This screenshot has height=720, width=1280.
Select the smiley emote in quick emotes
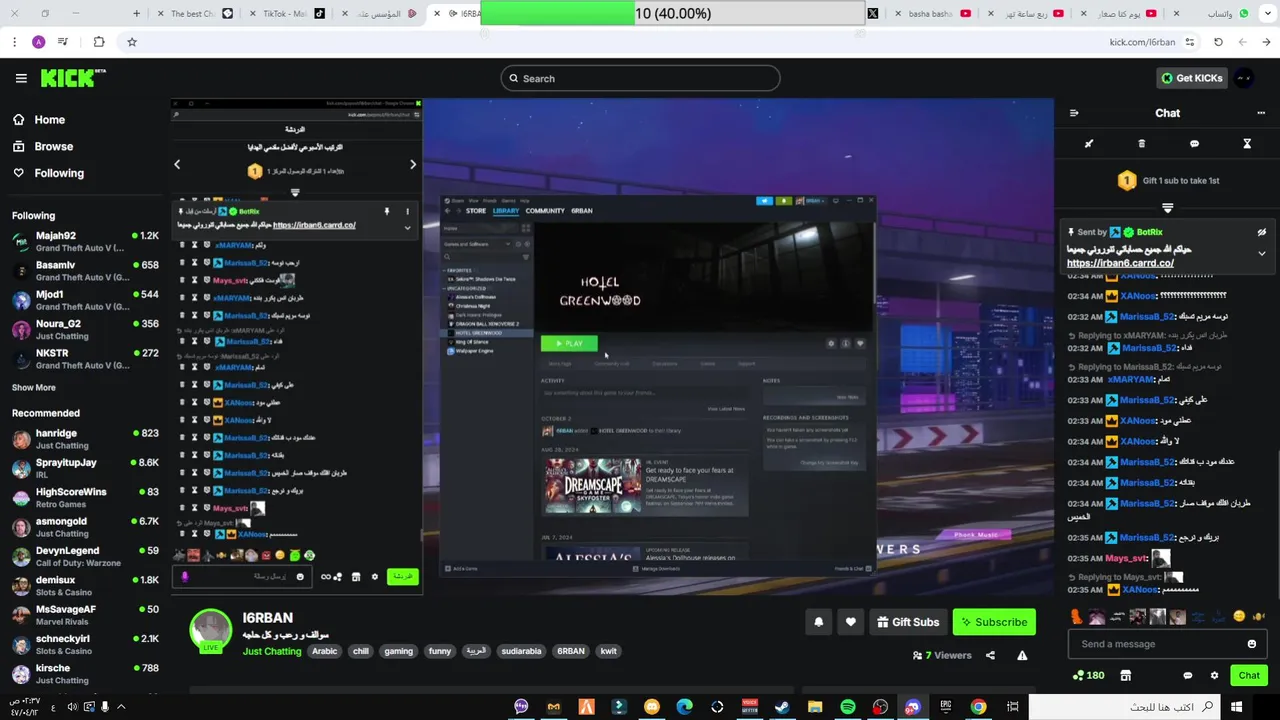pyautogui.click(x=1239, y=616)
